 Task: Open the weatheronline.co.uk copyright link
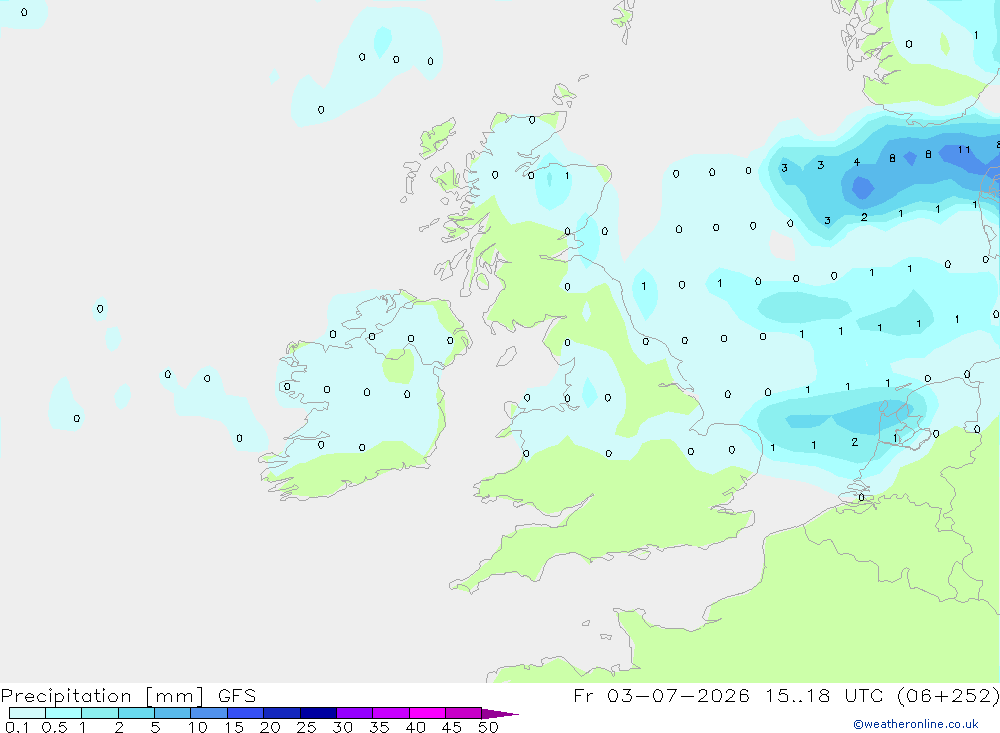916,724
